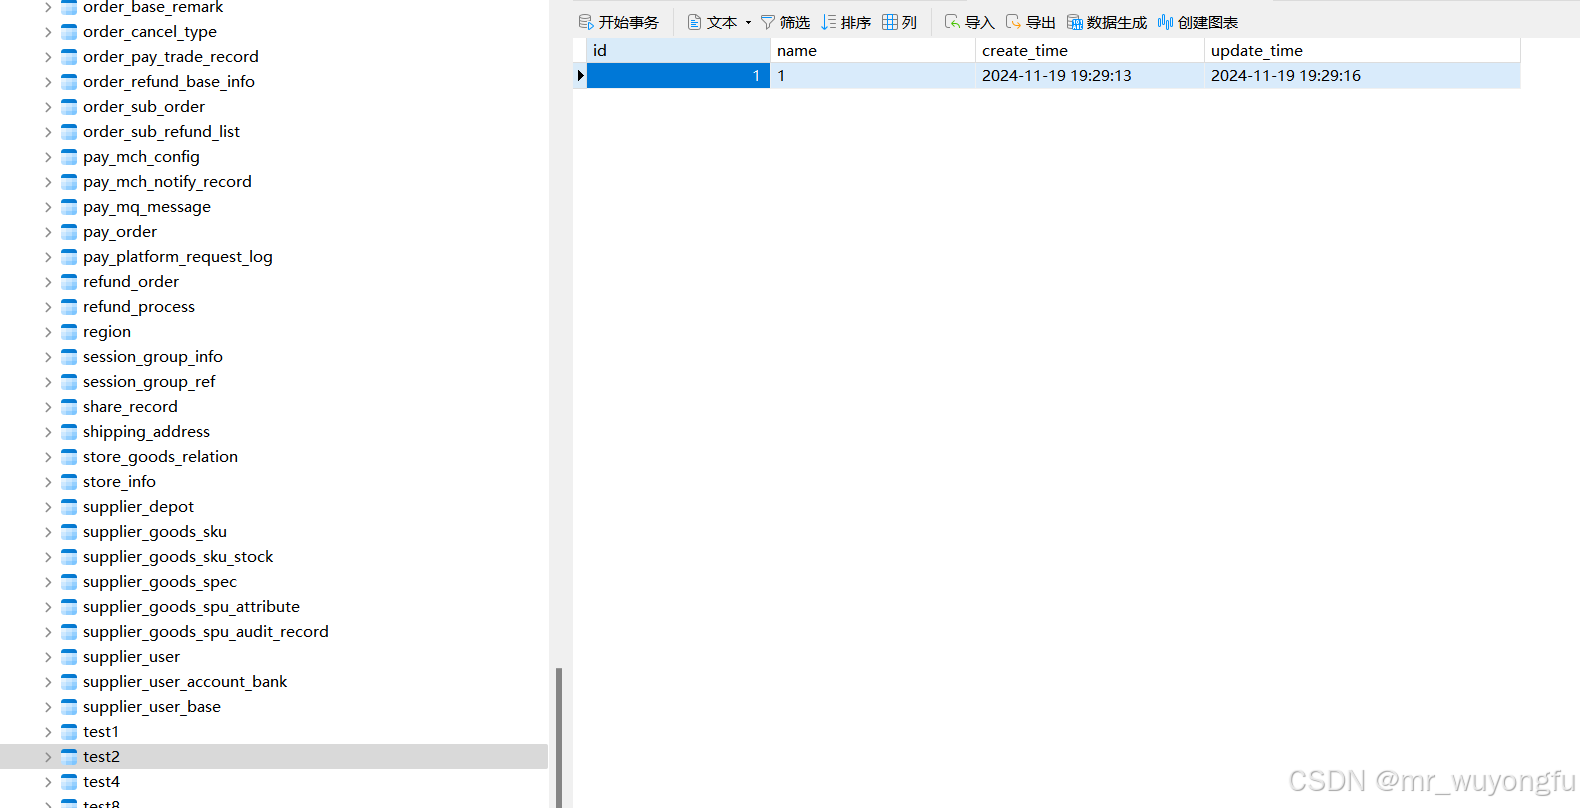Click the 排序 sort button label
Viewport: 1580px width, 808px height.
856,22
